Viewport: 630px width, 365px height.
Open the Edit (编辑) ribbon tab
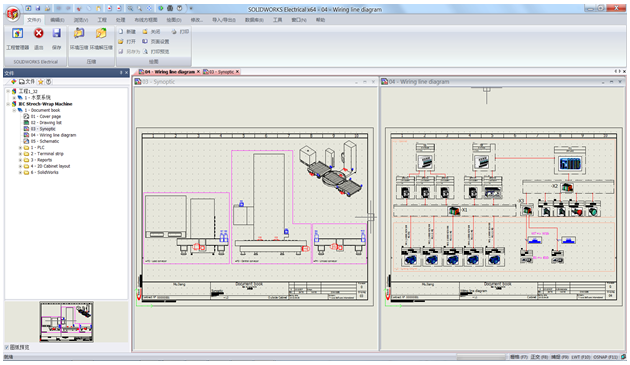point(57,20)
